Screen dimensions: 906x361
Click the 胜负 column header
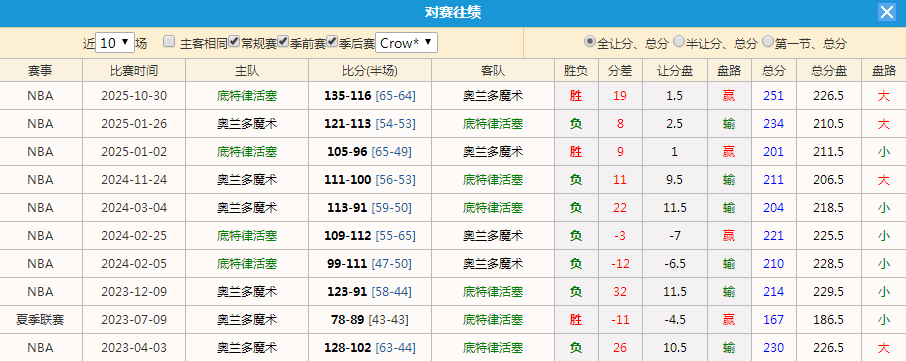(x=575, y=70)
